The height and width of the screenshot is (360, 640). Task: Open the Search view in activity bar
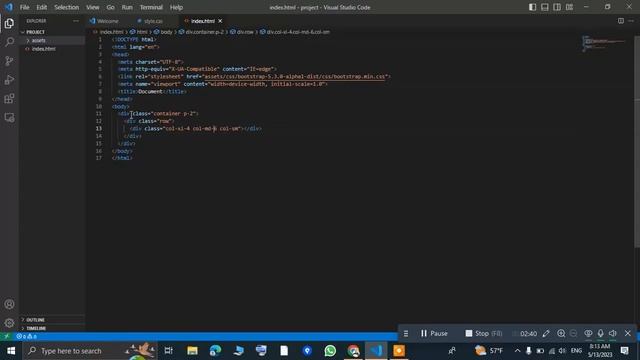9,42
